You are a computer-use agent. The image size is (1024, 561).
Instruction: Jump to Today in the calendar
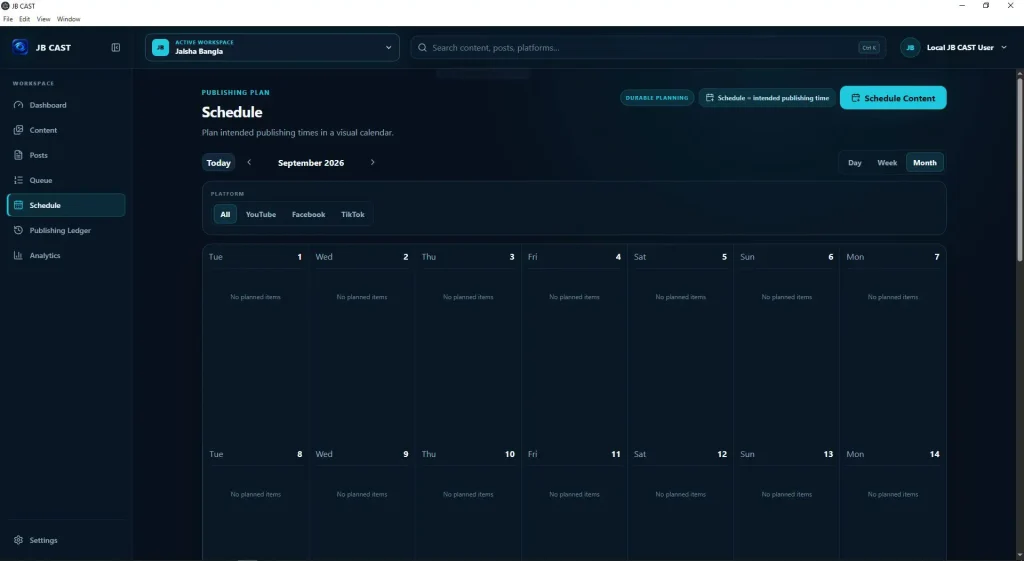tap(218, 163)
